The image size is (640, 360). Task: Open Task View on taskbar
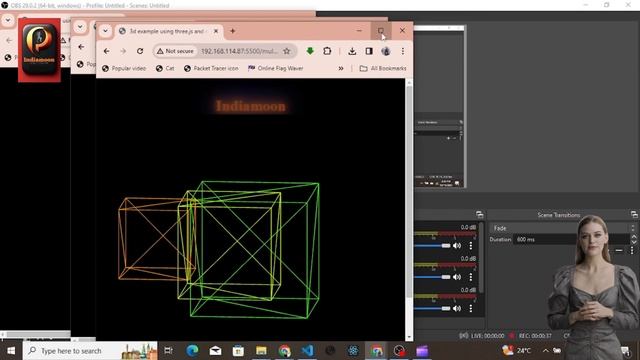168,351
